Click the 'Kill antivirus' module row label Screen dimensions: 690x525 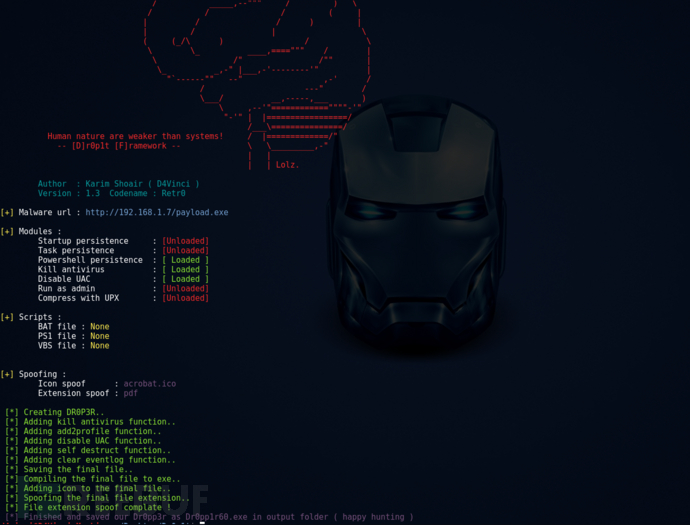coord(71,269)
